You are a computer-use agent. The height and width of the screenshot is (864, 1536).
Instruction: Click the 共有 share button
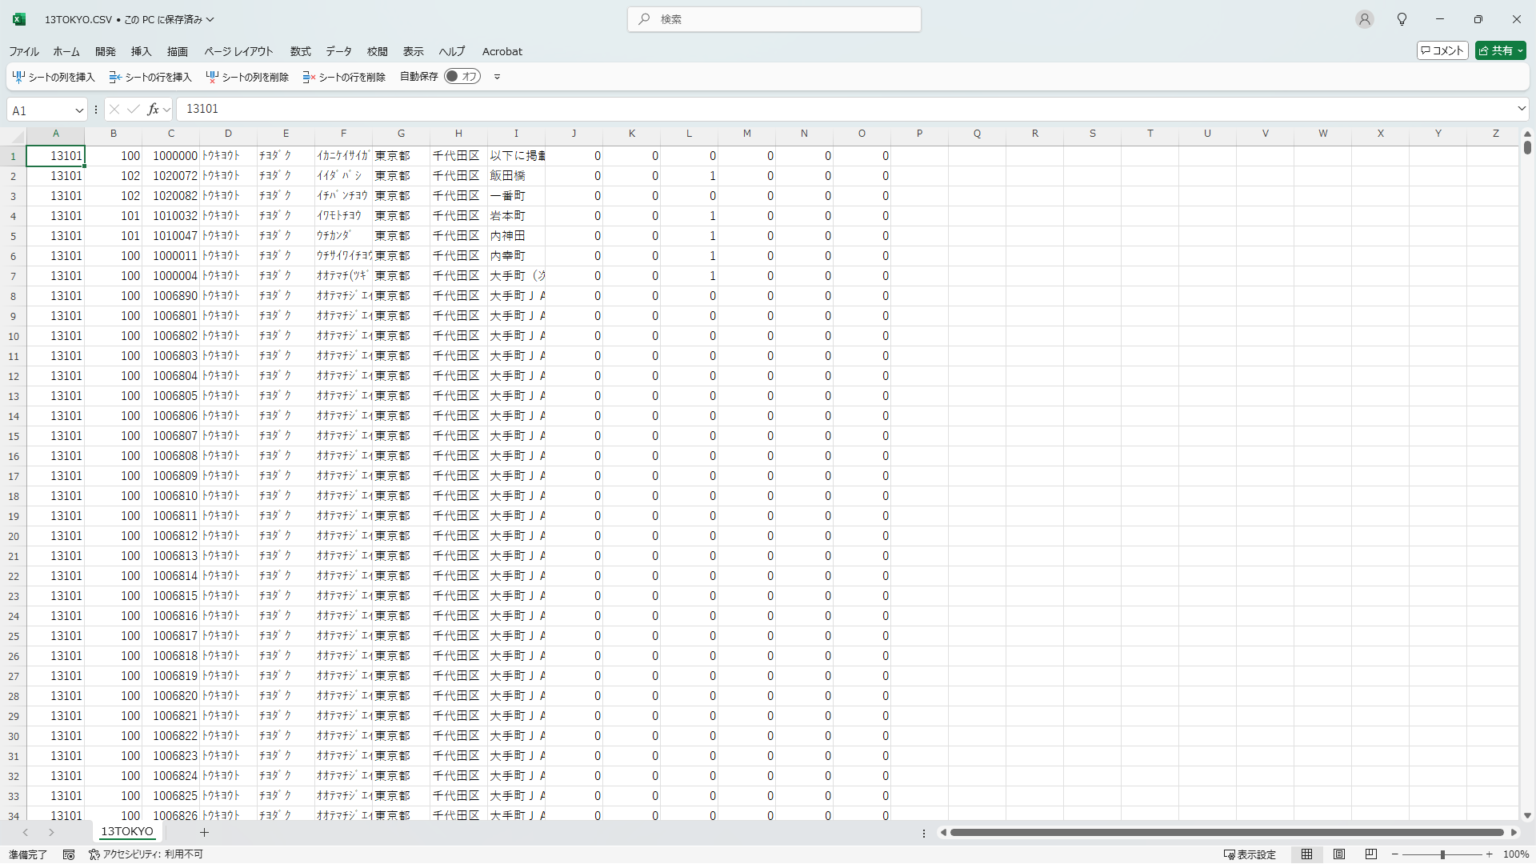click(x=1500, y=51)
